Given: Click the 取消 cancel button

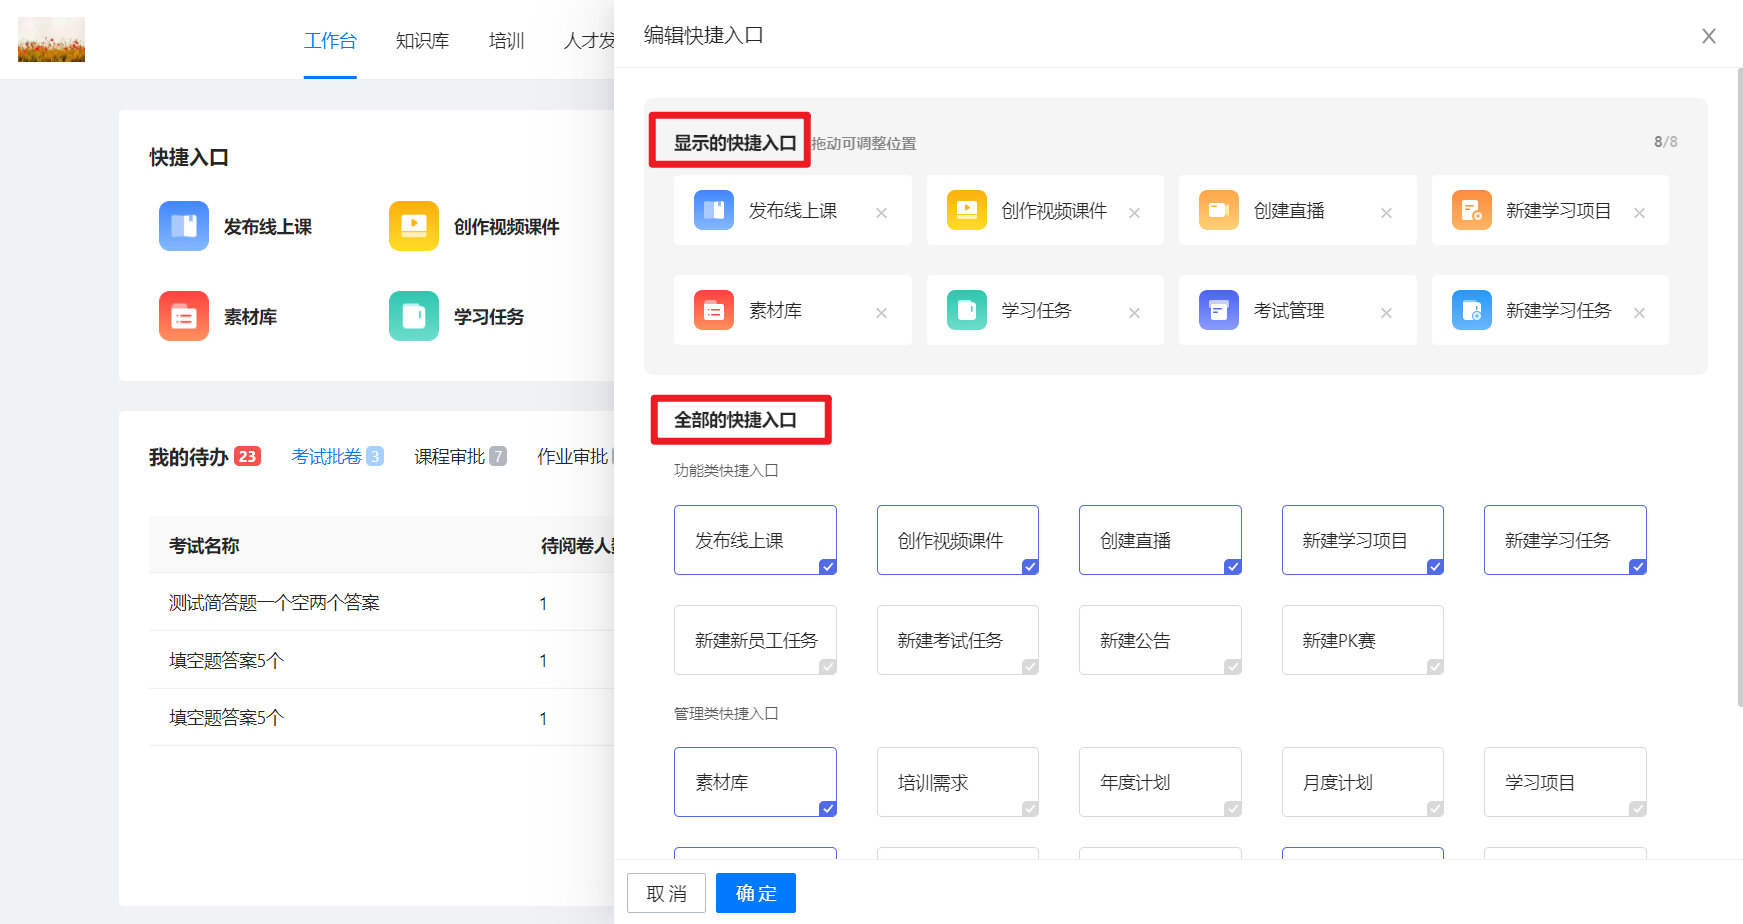Looking at the screenshot, I should coord(666,893).
